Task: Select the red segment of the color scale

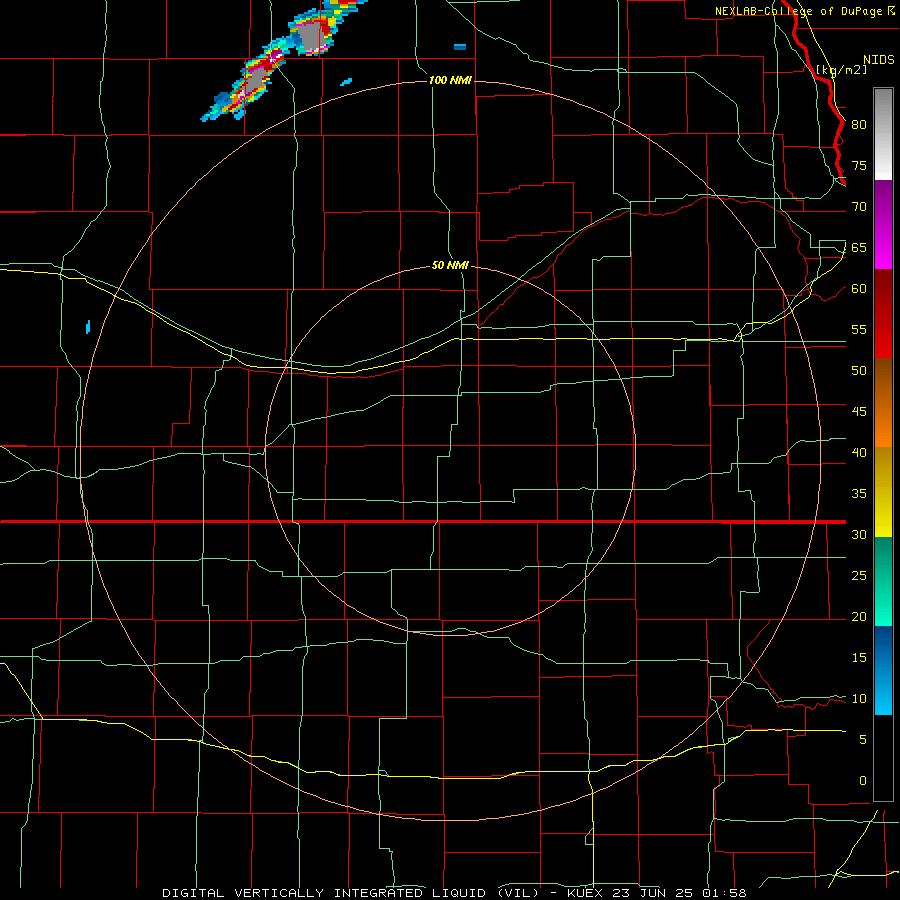Action: click(x=883, y=313)
